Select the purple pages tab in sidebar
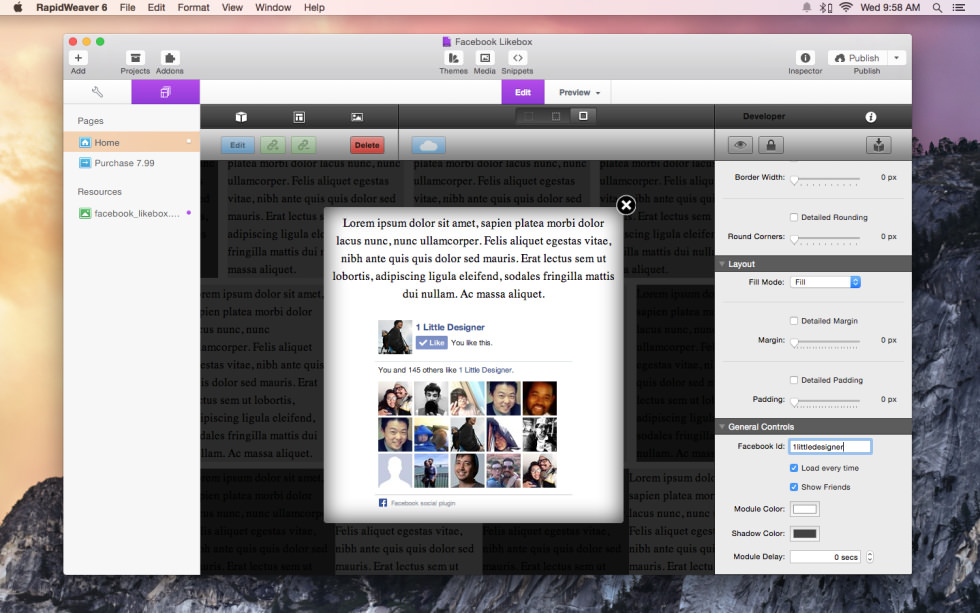Viewport: 980px width, 613px height. click(x=166, y=92)
